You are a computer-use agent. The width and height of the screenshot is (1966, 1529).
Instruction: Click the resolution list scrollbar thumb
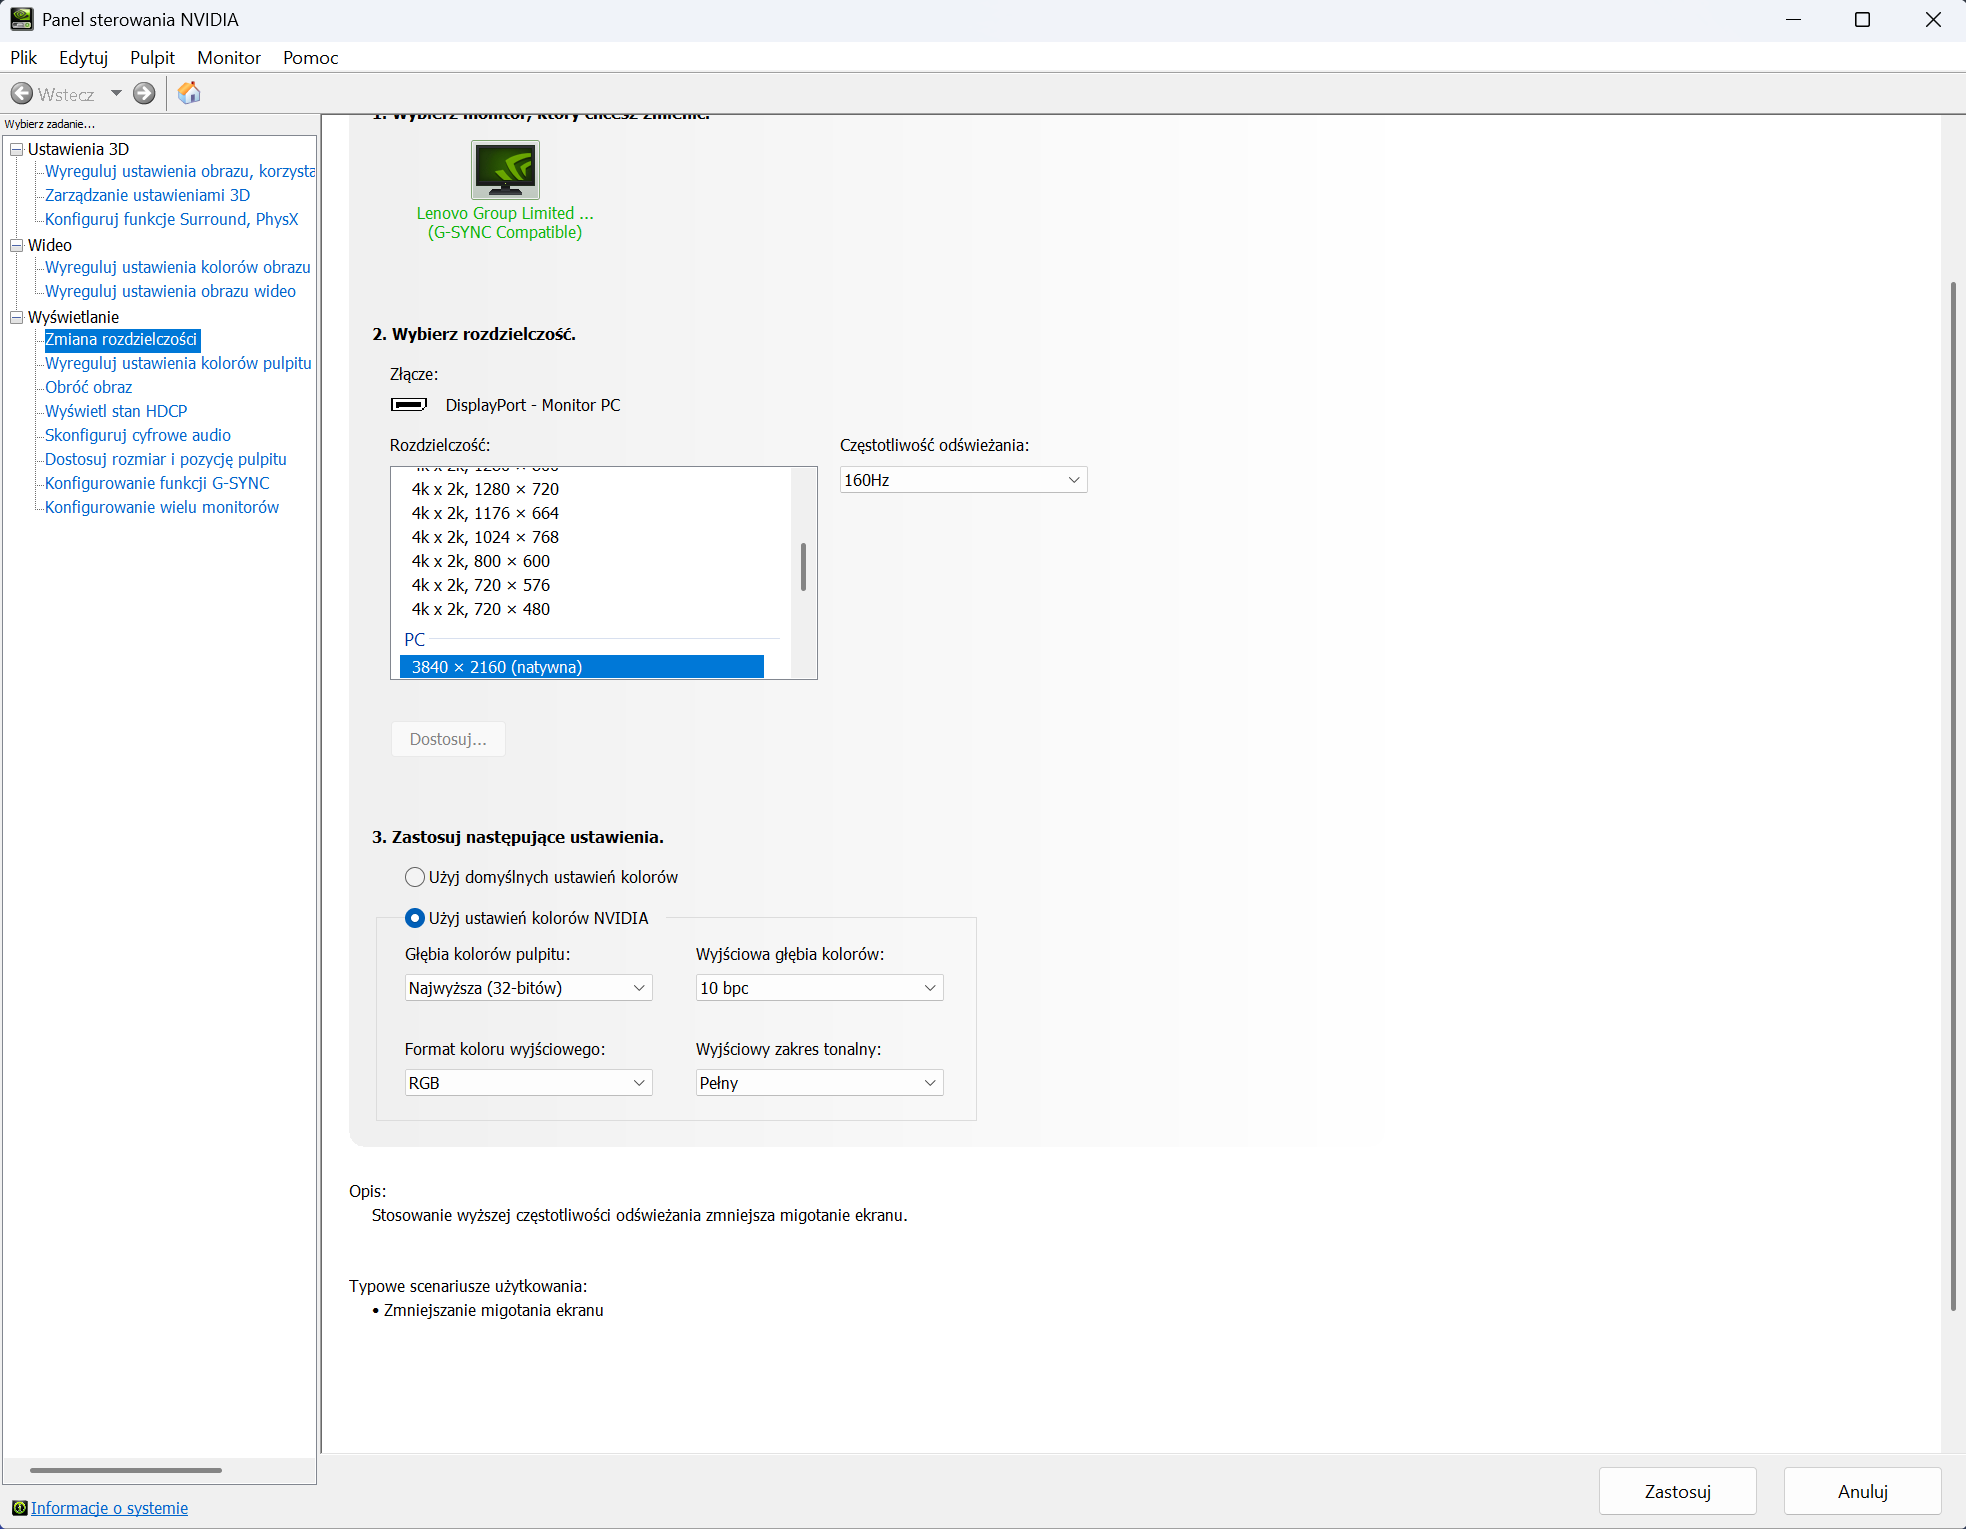[803, 567]
